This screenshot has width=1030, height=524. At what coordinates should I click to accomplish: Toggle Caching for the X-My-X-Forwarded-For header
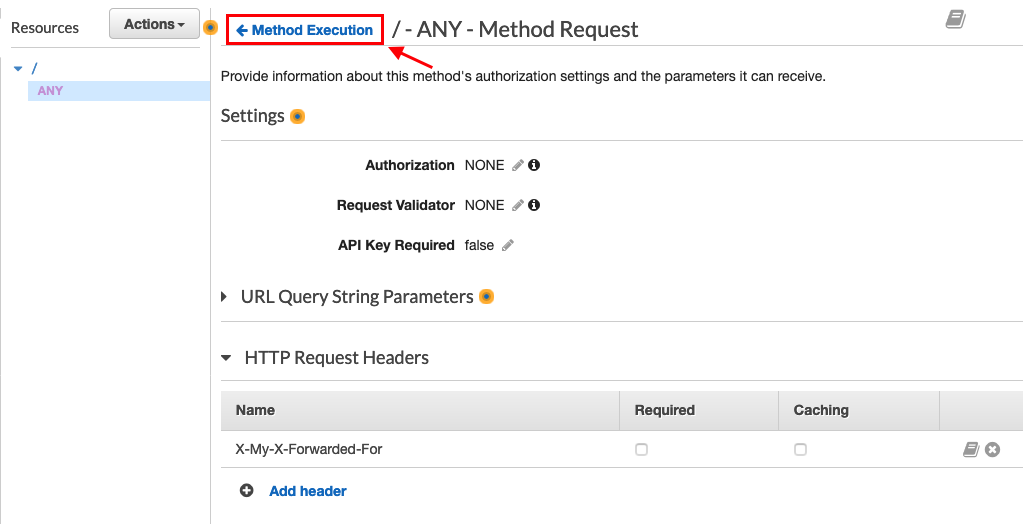(800, 450)
